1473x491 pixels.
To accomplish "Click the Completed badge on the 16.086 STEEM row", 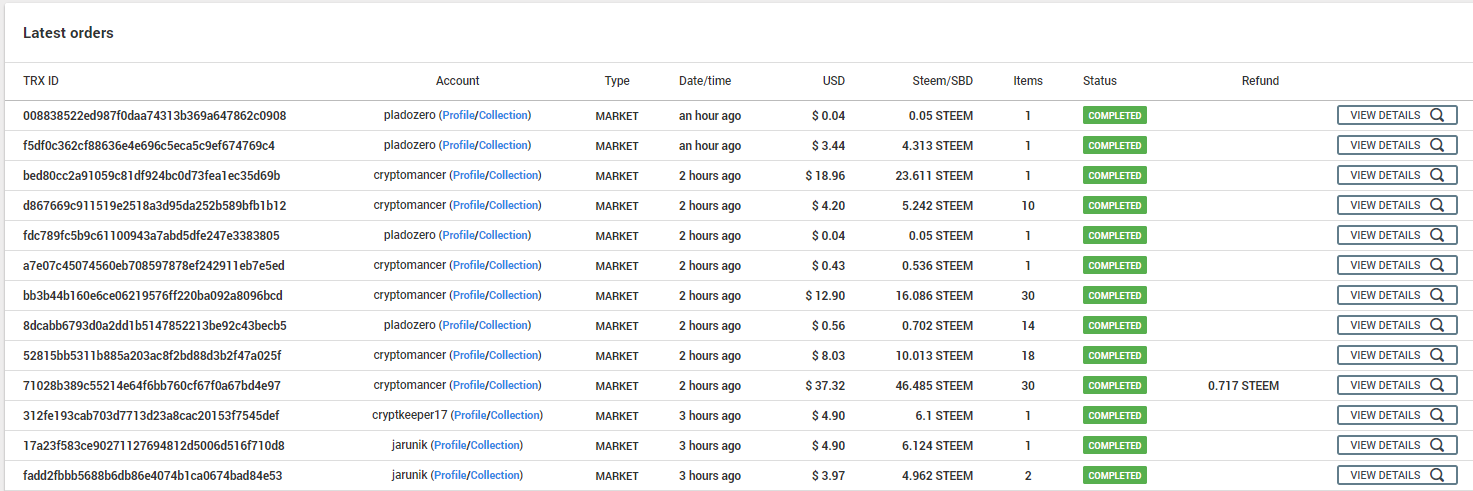I will 1114,295.
